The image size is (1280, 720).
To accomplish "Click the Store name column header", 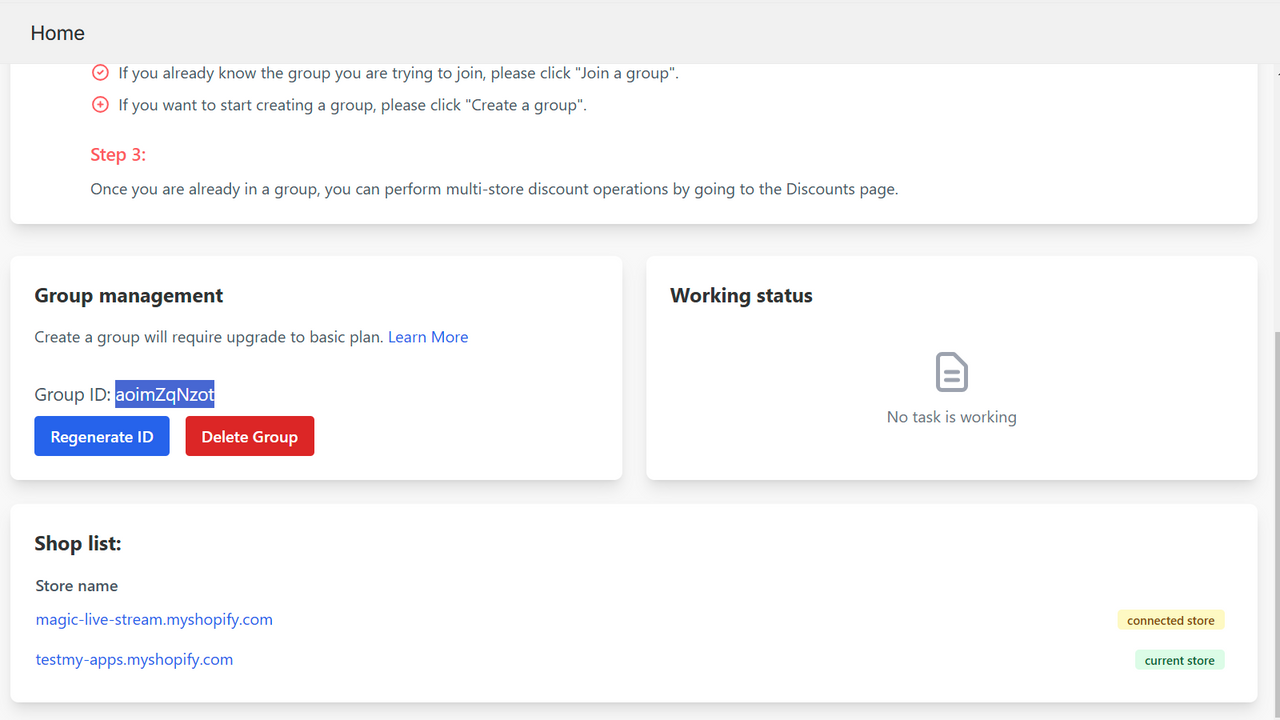I will (77, 586).
